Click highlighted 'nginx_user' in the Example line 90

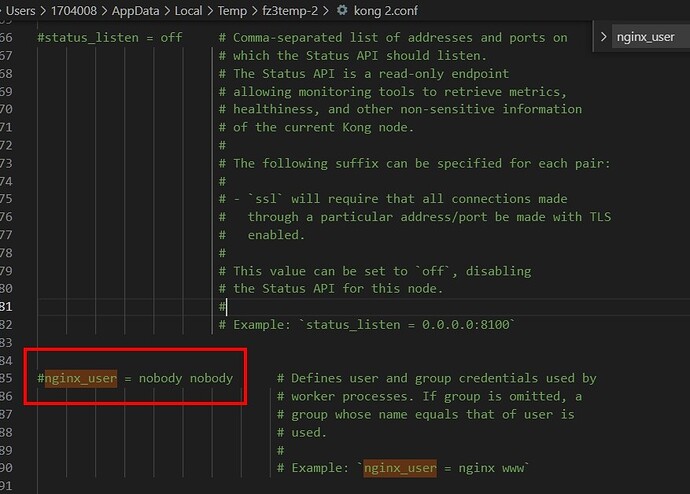[x=400, y=468]
